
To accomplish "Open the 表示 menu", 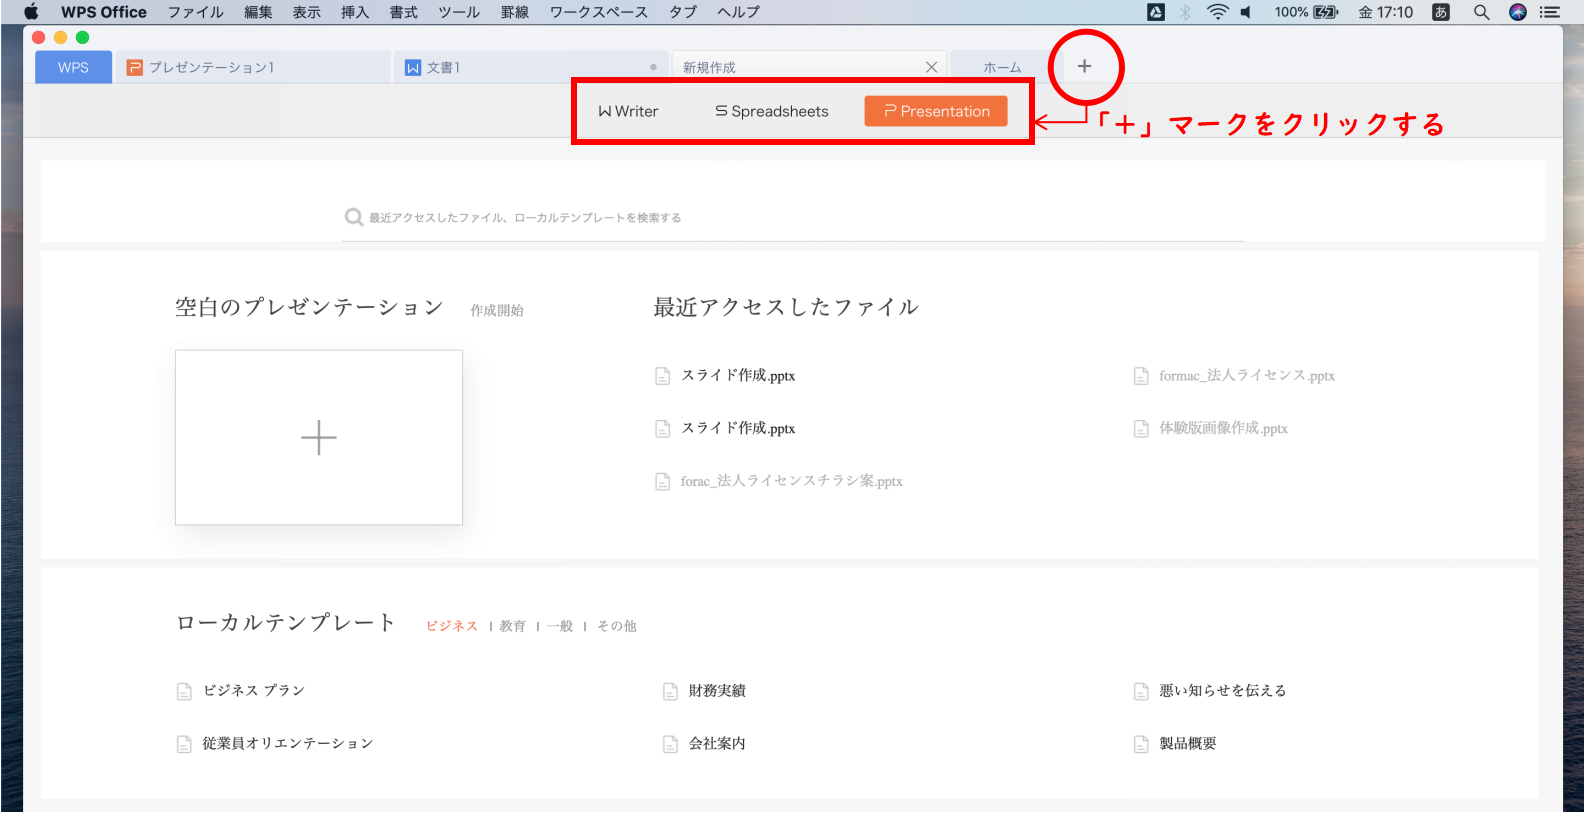I will pyautogui.click(x=306, y=12).
